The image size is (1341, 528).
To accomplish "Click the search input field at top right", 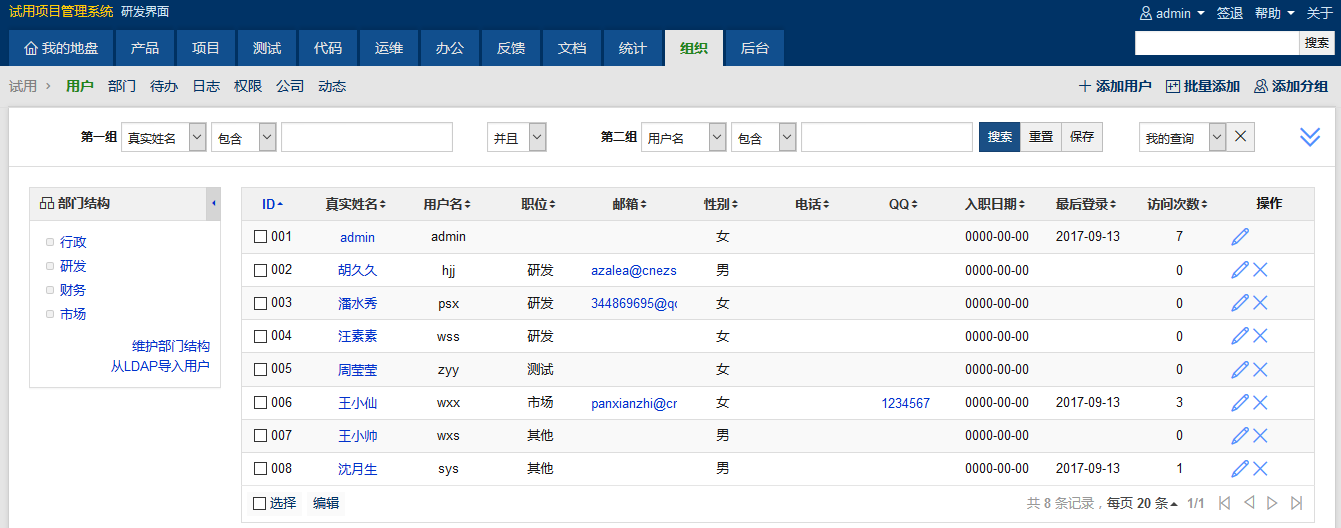I will (x=1216, y=43).
